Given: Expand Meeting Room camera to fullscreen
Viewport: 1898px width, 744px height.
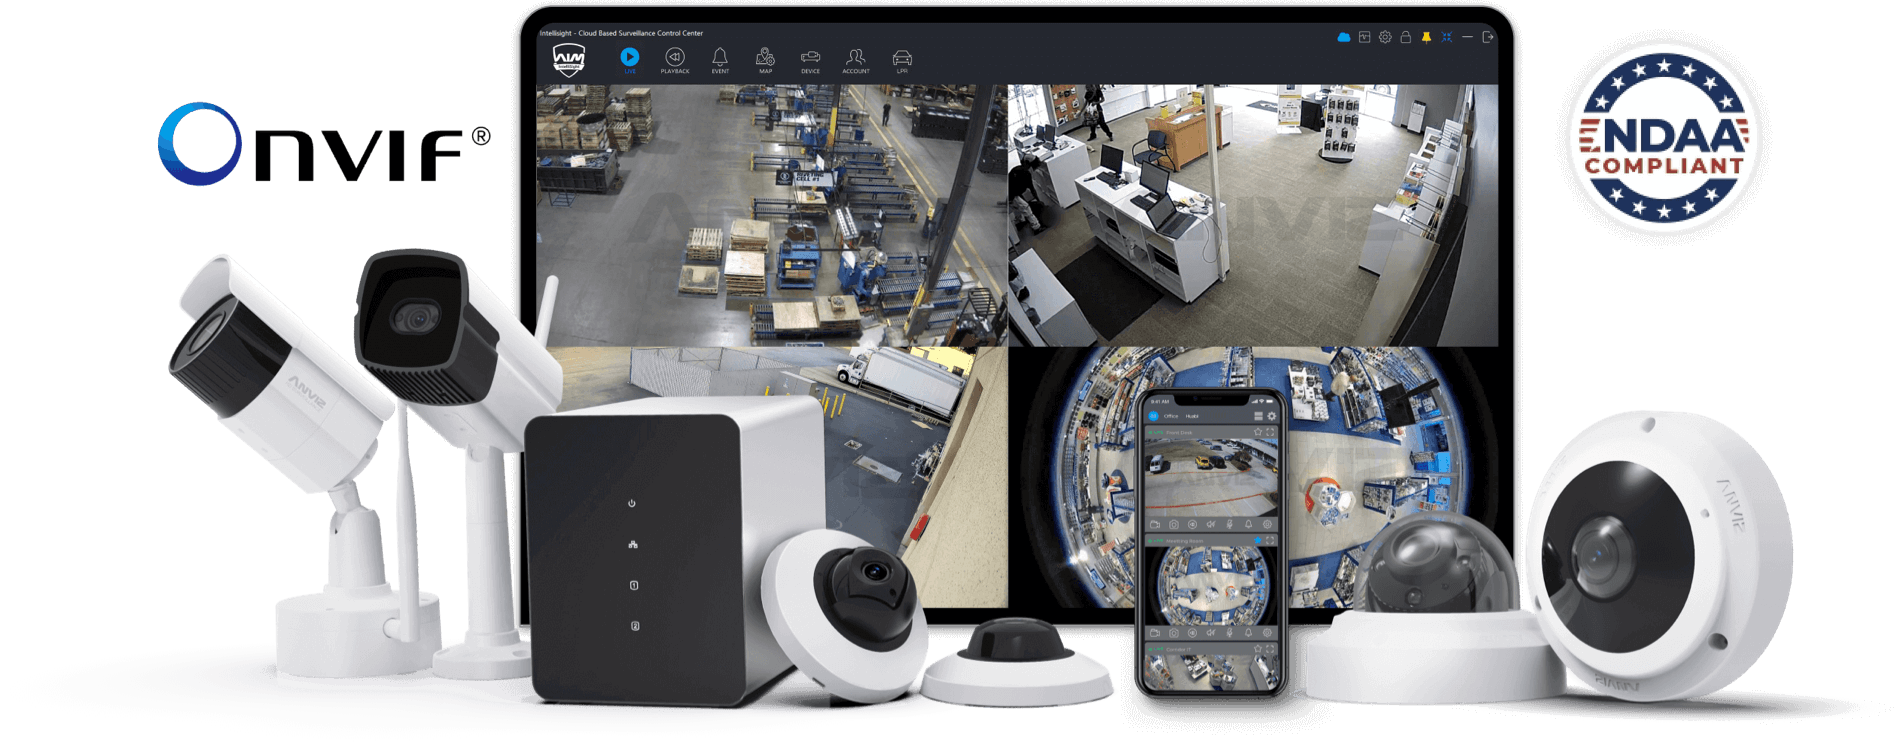Looking at the screenshot, I should coord(1270,540).
